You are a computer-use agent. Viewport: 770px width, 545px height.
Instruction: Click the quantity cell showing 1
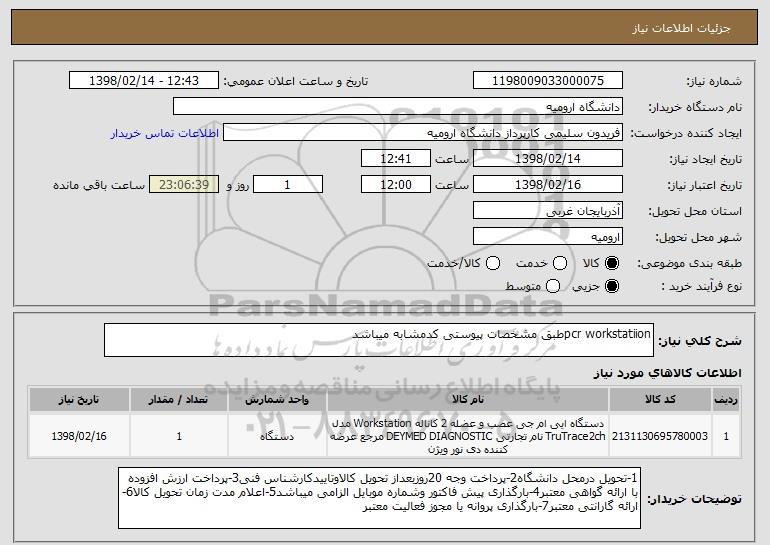click(x=179, y=436)
